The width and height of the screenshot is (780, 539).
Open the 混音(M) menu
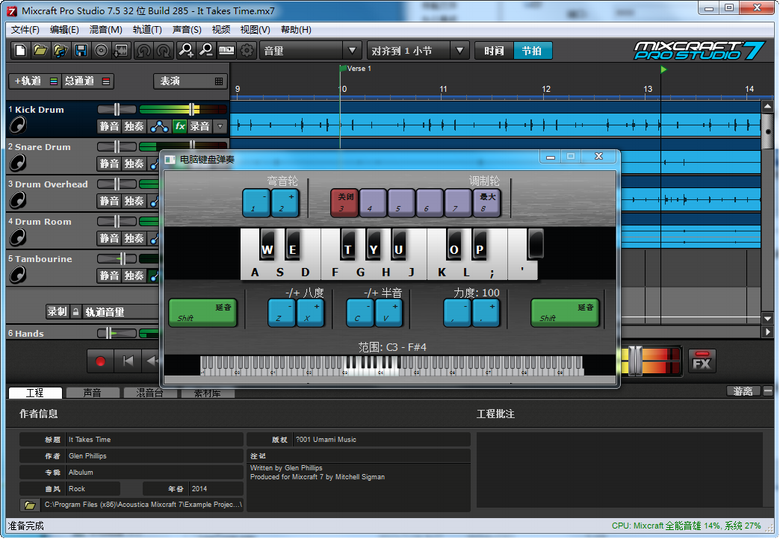(x=105, y=30)
